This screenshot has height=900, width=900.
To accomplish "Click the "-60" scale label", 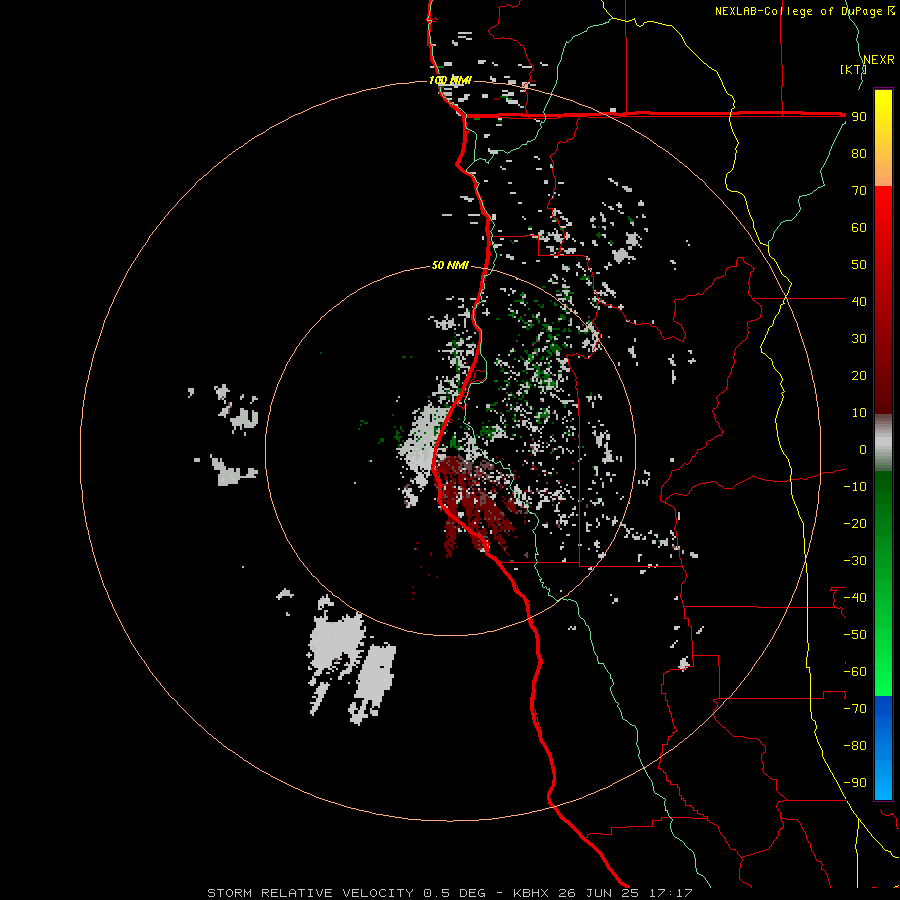I will tap(855, 672).
